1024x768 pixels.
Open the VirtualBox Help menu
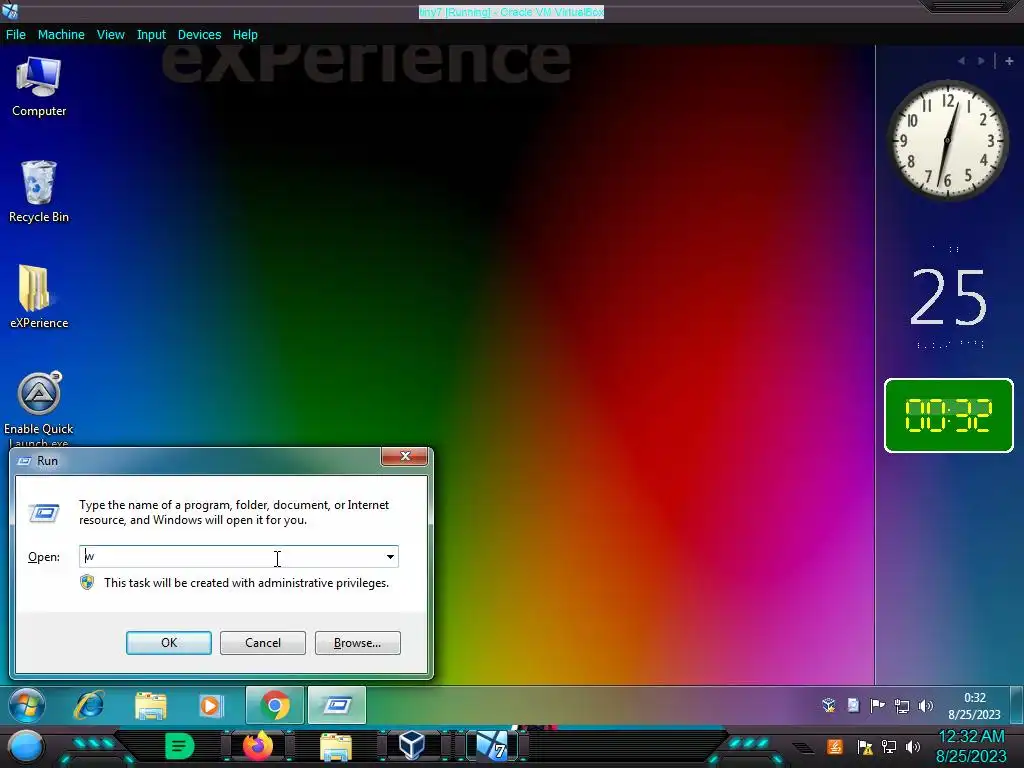tap(245, 35)
